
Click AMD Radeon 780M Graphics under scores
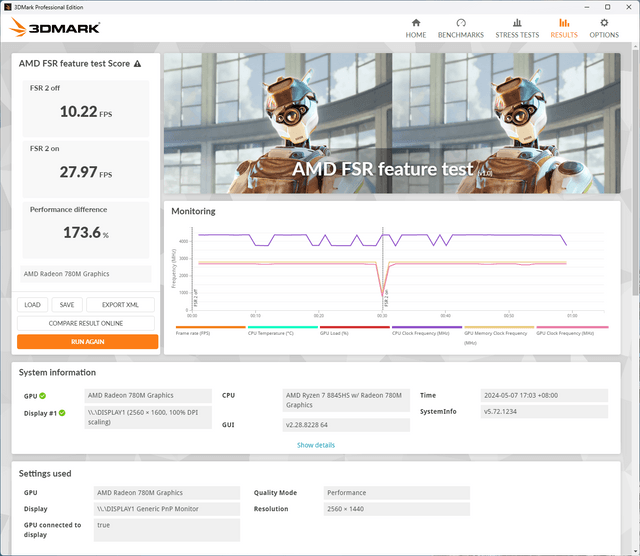tap(86, 274)
